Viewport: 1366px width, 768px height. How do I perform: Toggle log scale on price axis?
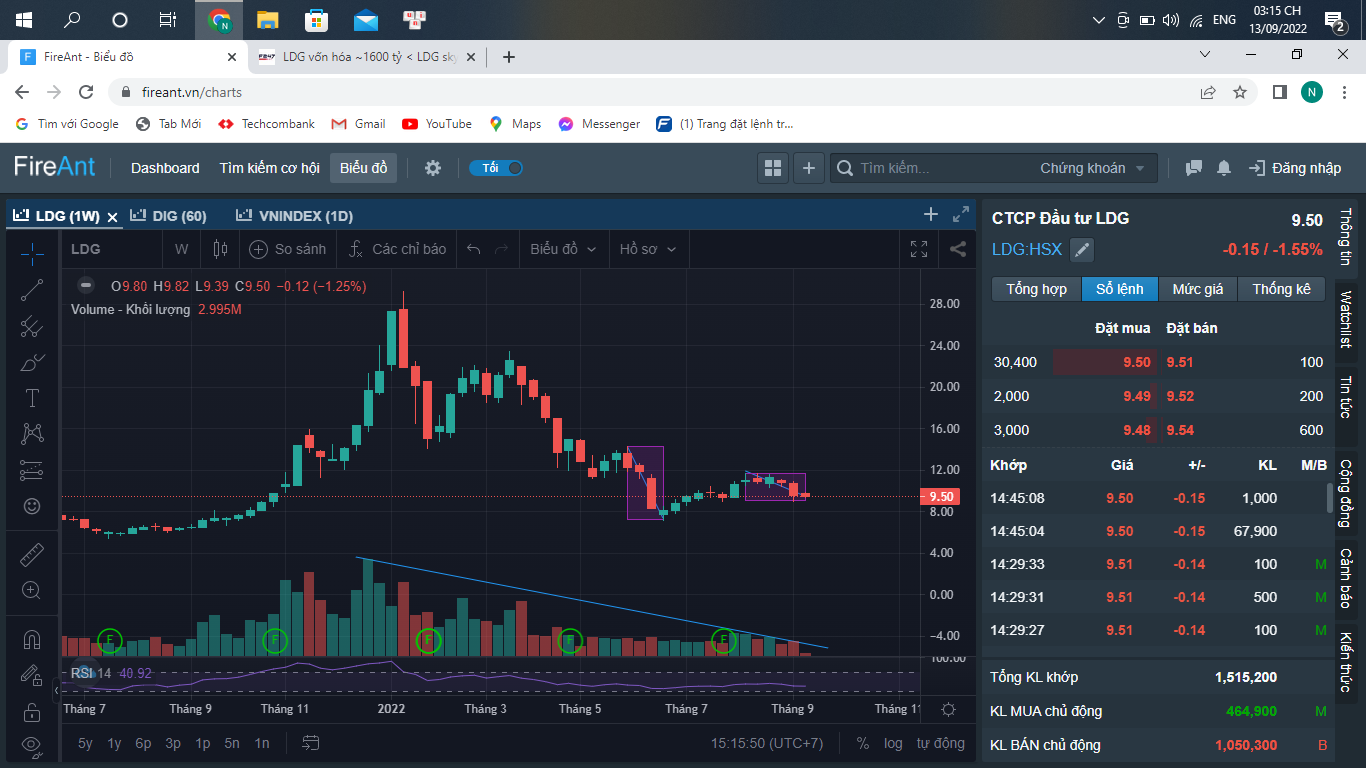[x=893, y=743]
